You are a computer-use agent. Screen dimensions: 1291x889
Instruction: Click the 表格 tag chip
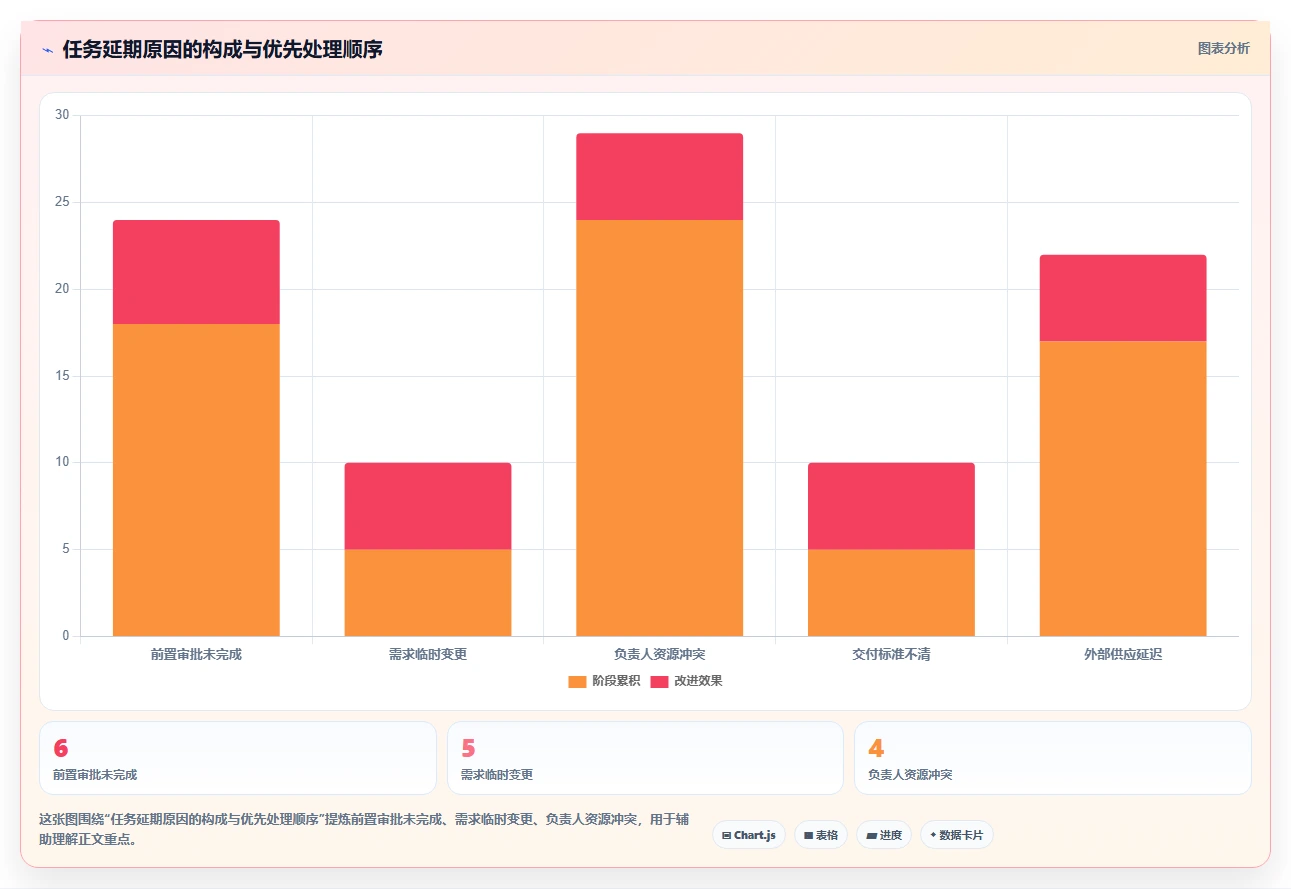pos(821,835)
